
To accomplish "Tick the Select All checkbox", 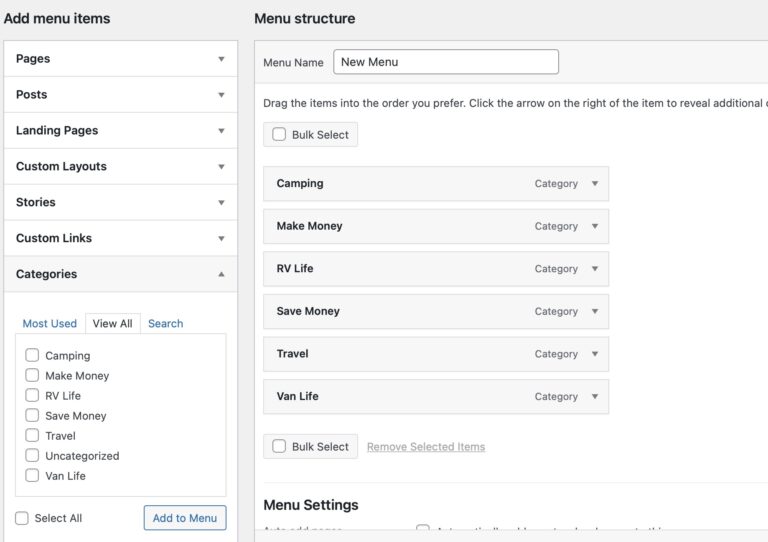I will click(22, 518).
